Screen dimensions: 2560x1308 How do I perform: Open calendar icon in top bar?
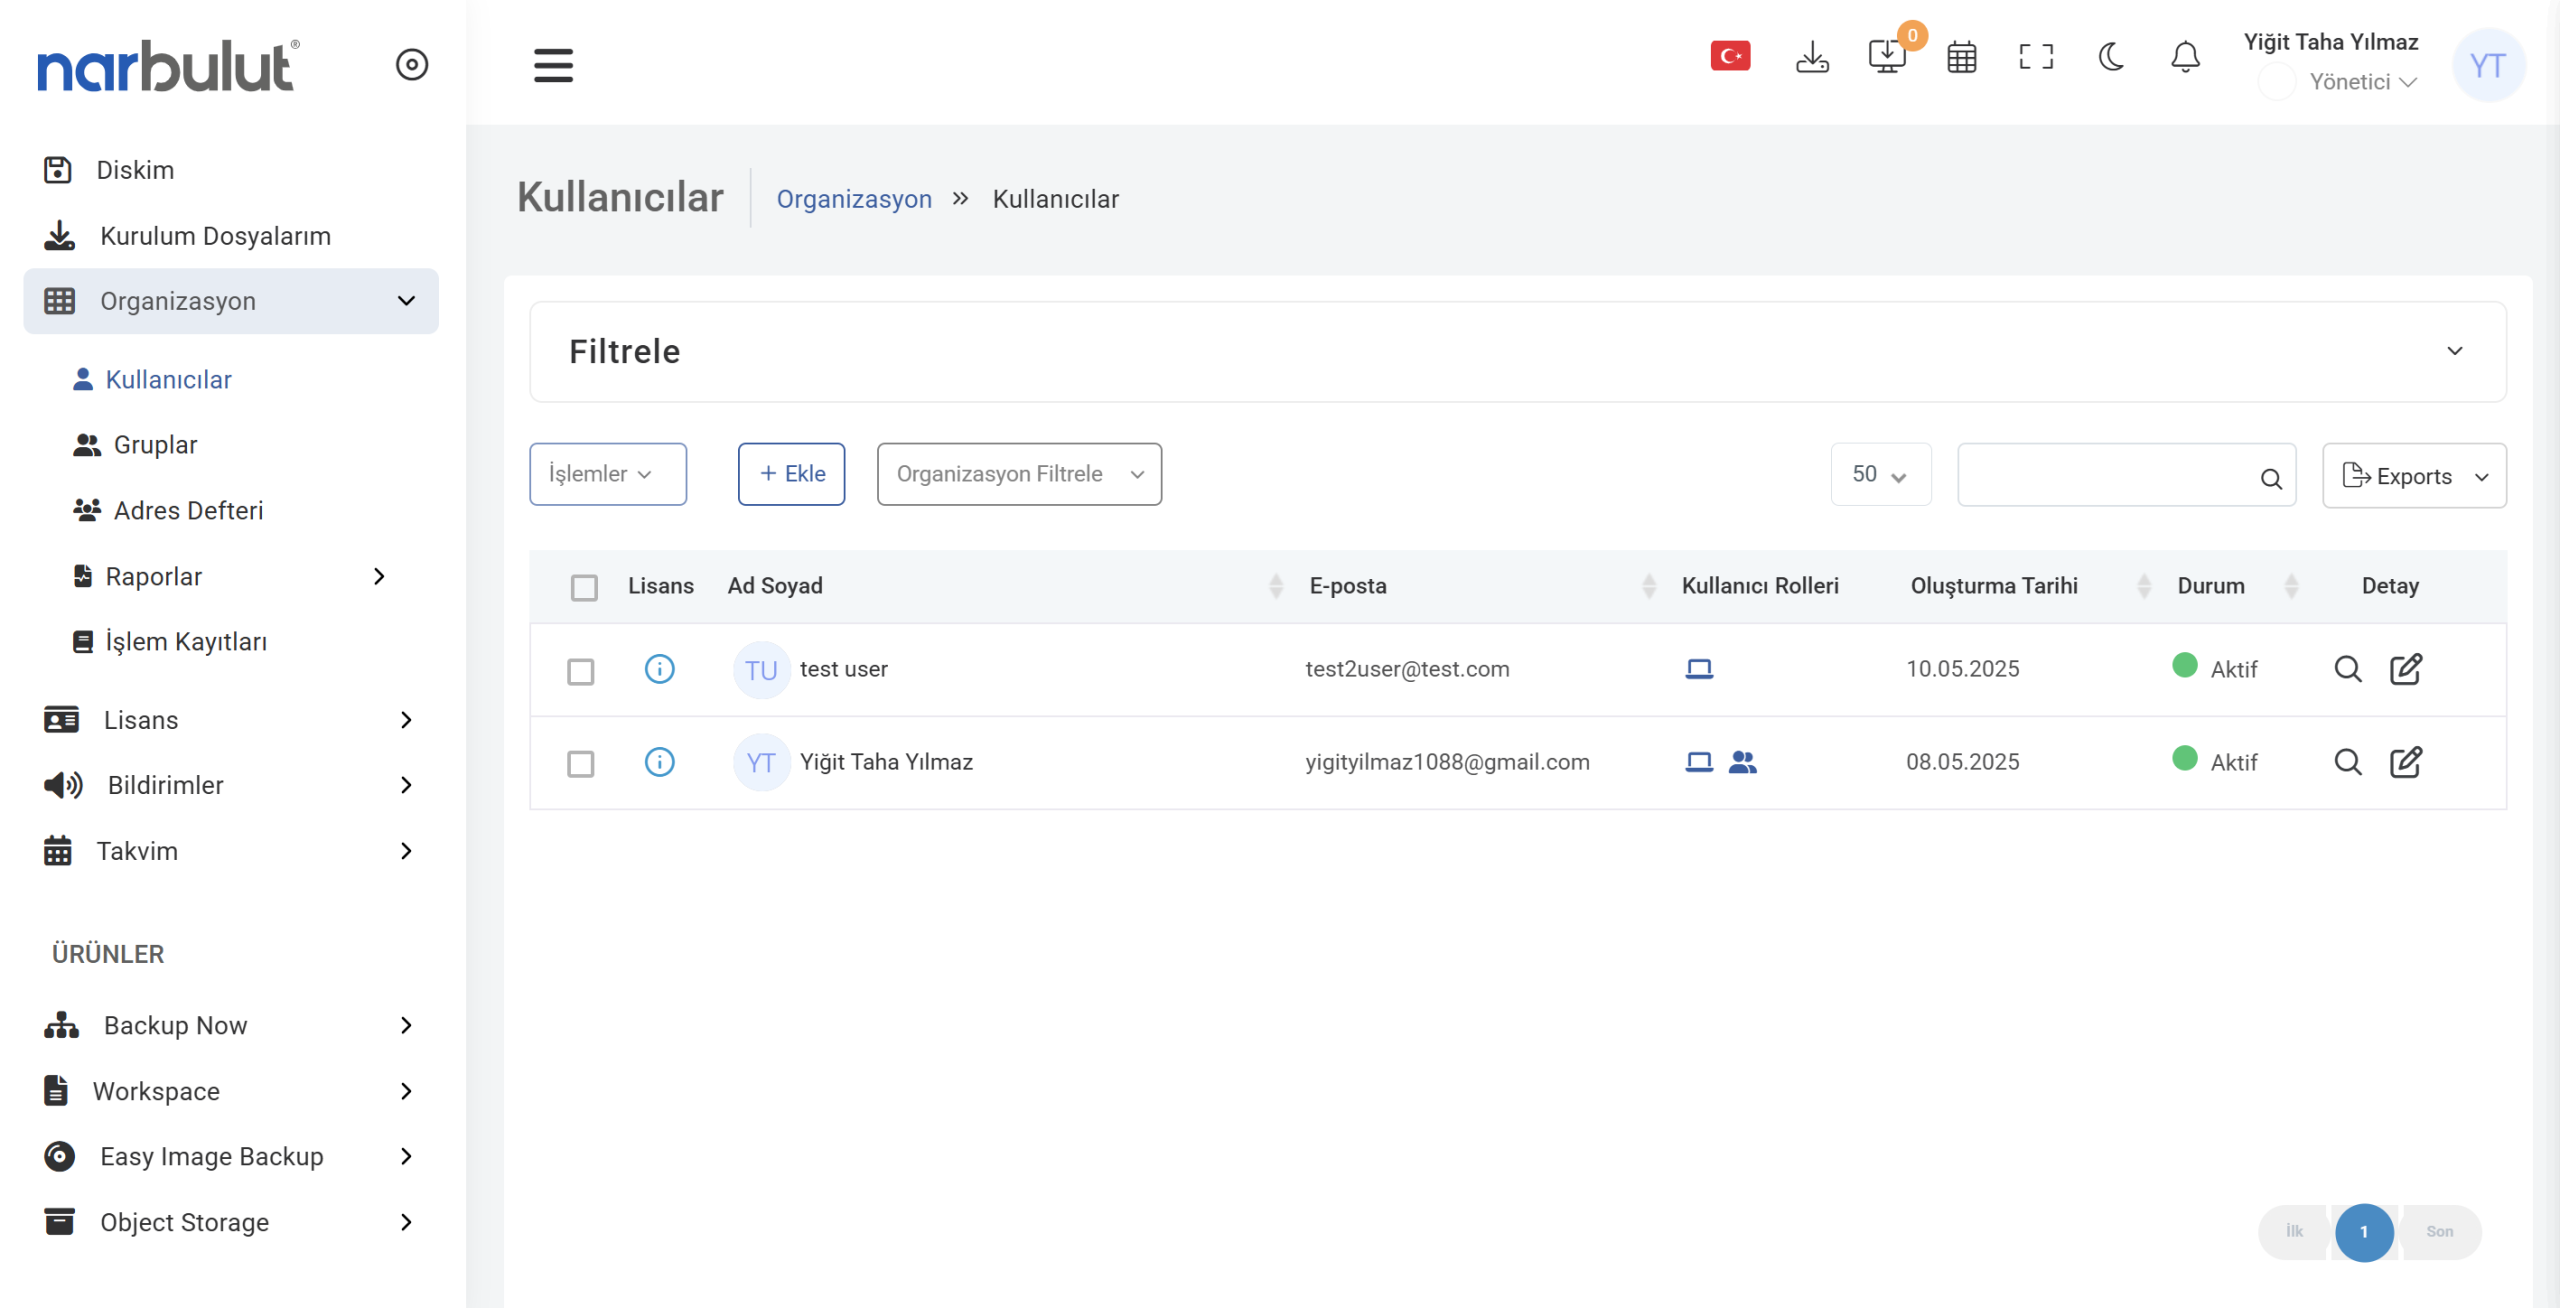pyautogui.click(x=1961, y=58)
